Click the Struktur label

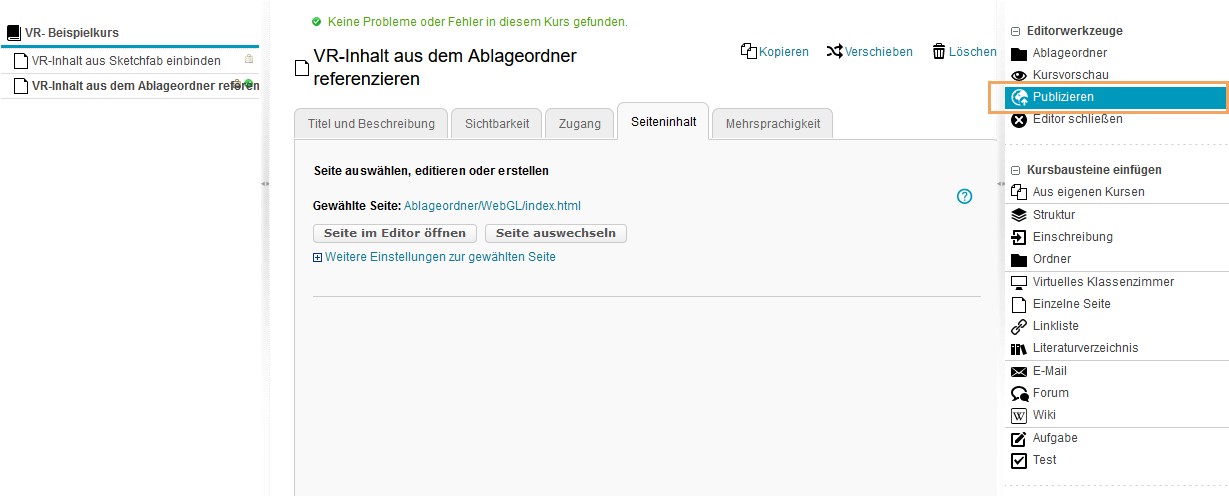pos(1054,215)
